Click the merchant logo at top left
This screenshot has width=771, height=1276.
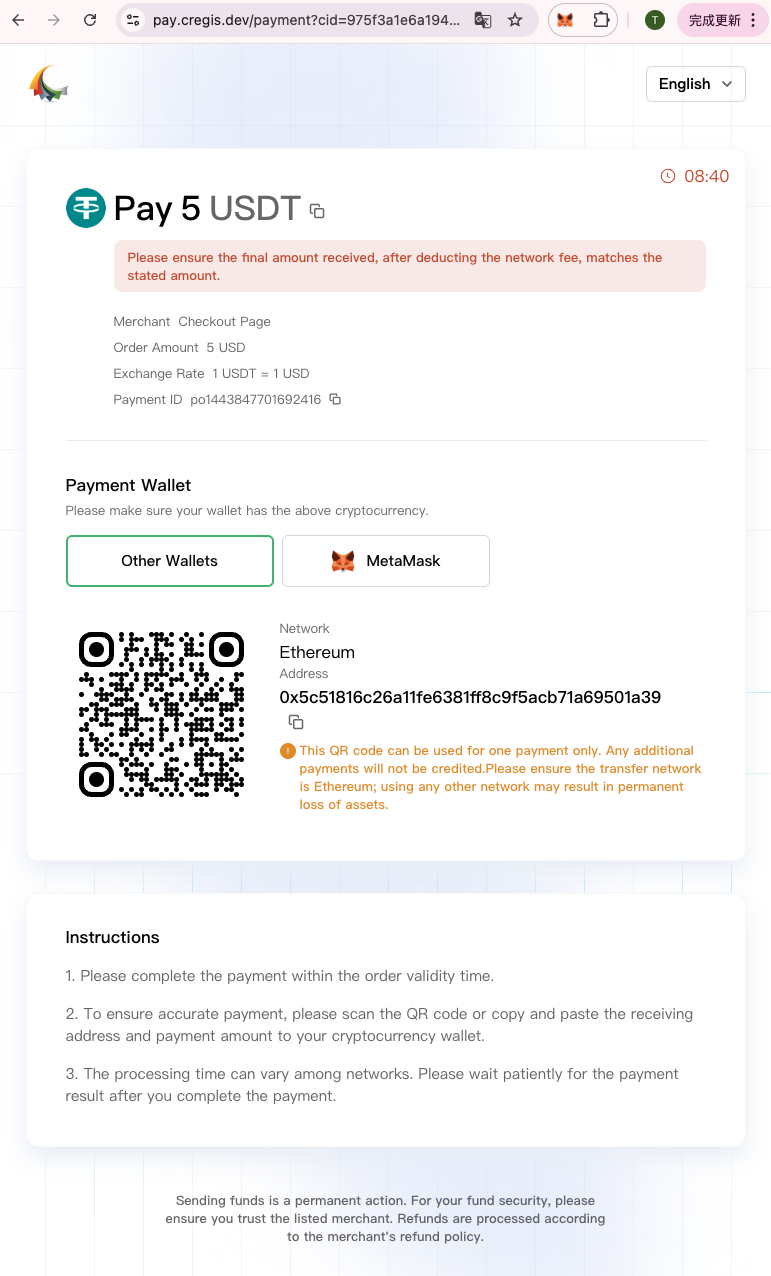(48, 84)
